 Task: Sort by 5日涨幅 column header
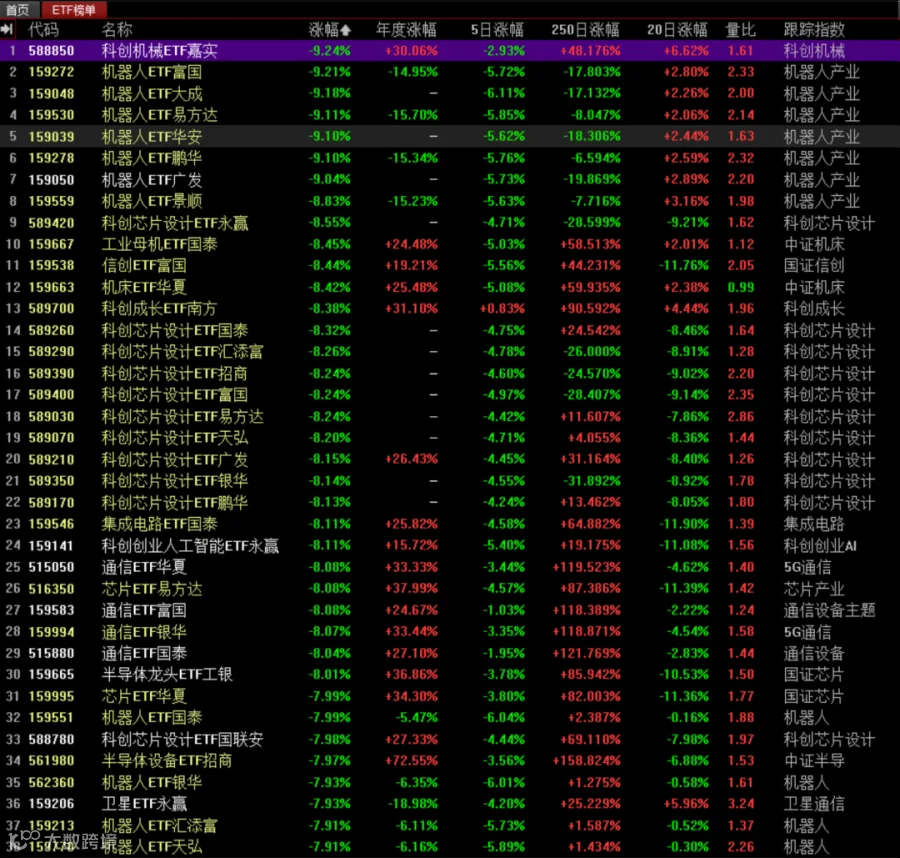(x=497, y=29)
